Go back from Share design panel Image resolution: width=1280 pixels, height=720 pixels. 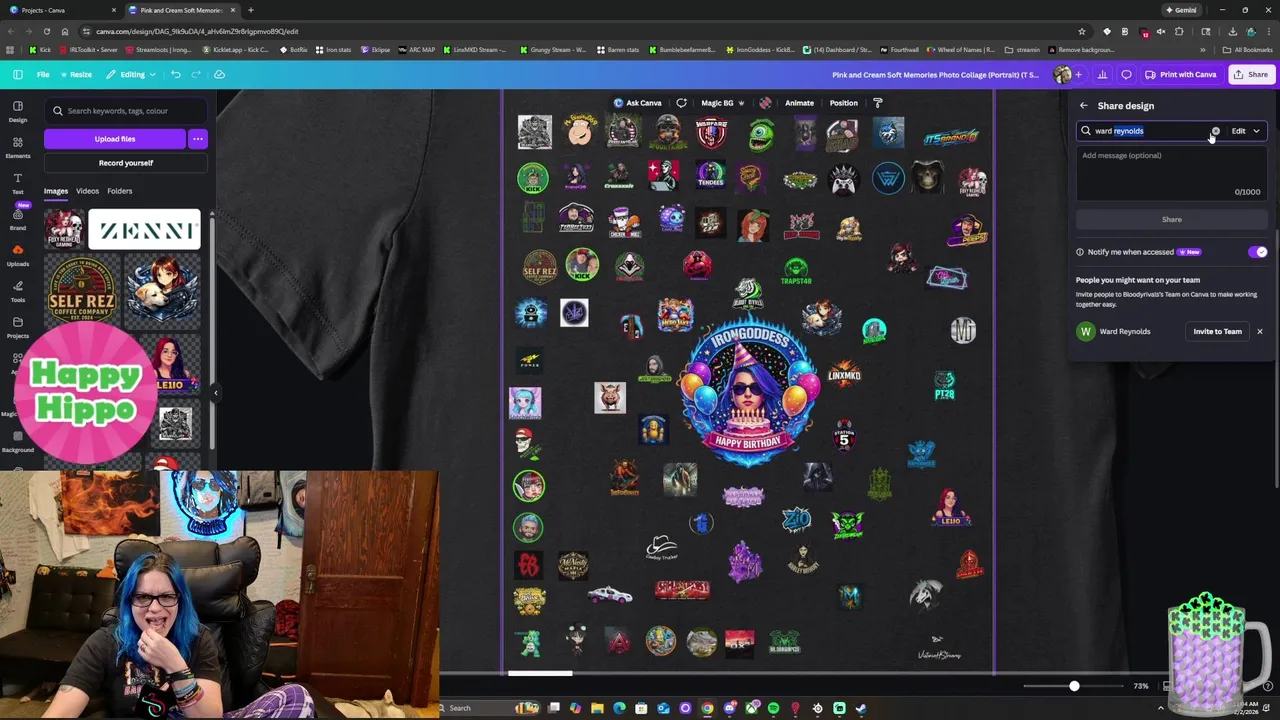pos(1084,105)
